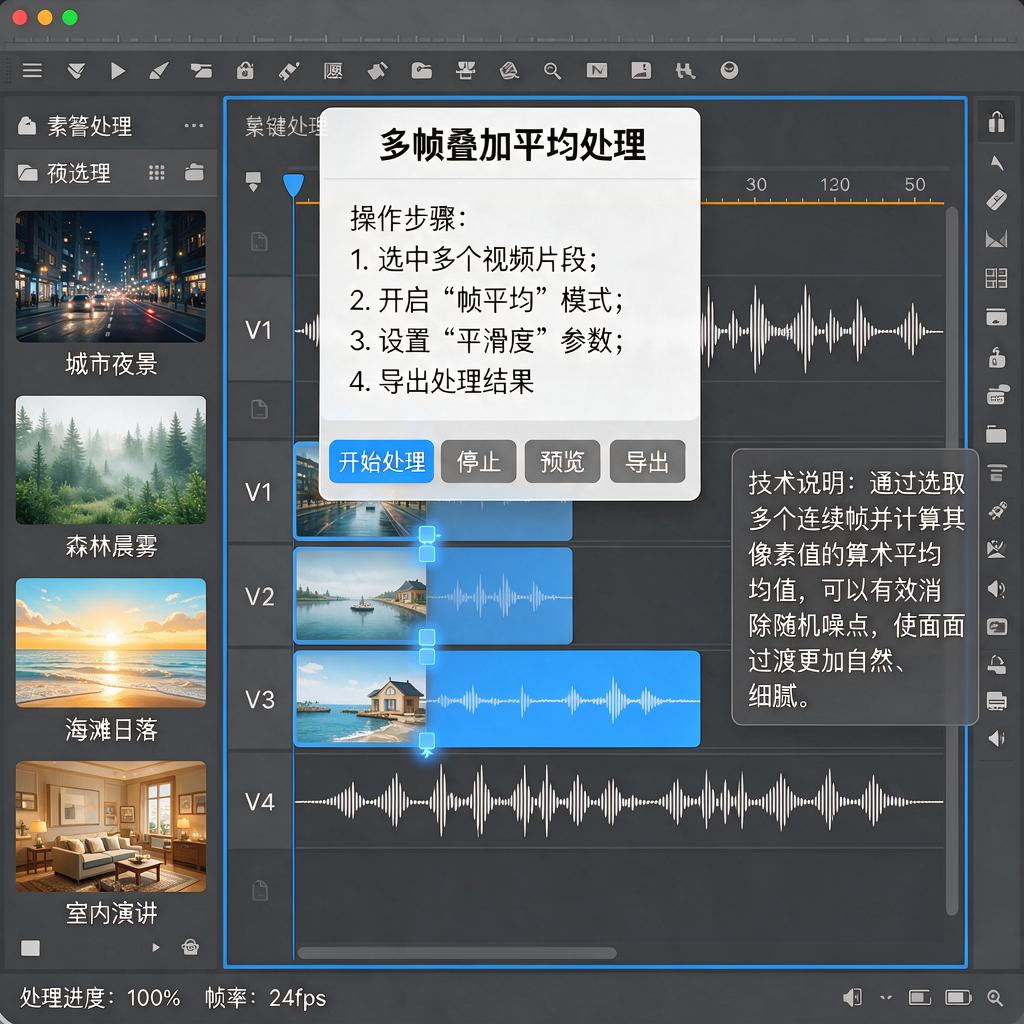Click the framed character toolbar icon
1024x1024 pixels.
pyautogui.click(x=333, y=71)
